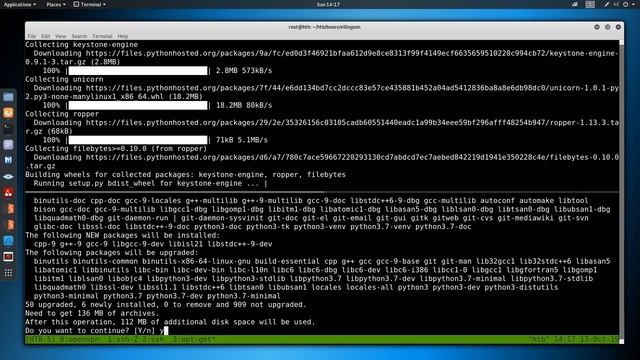Viewport: 640px width, 360px height.
Task: Open the terminal icon in the dock
Action: point(8,129)
